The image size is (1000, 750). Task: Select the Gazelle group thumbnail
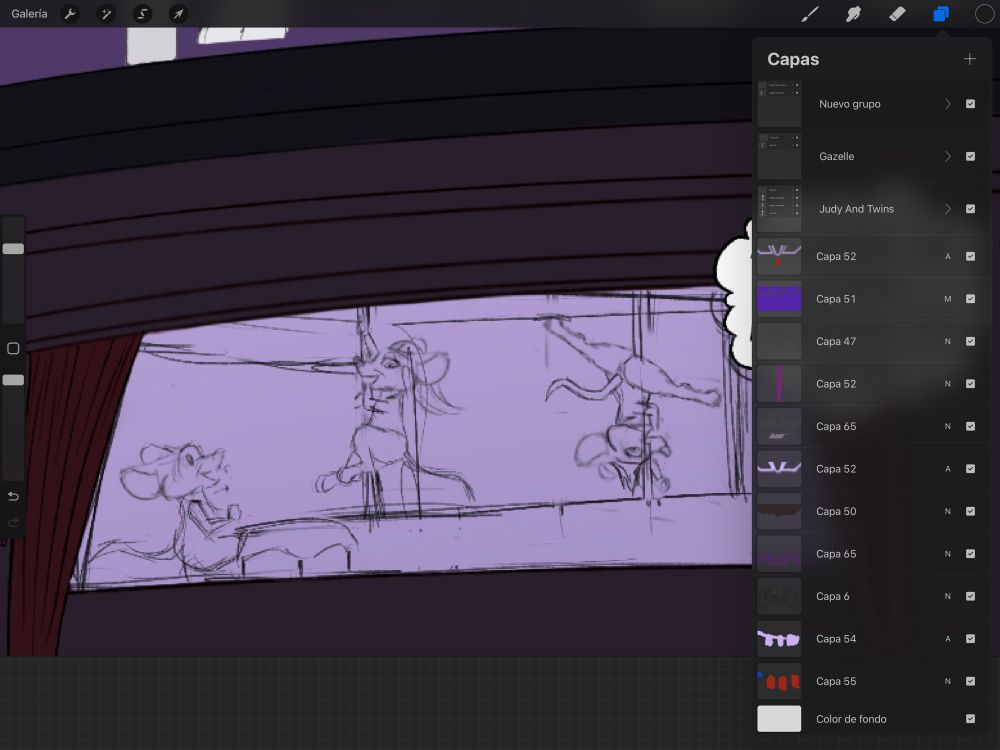[x=779, y=156]
